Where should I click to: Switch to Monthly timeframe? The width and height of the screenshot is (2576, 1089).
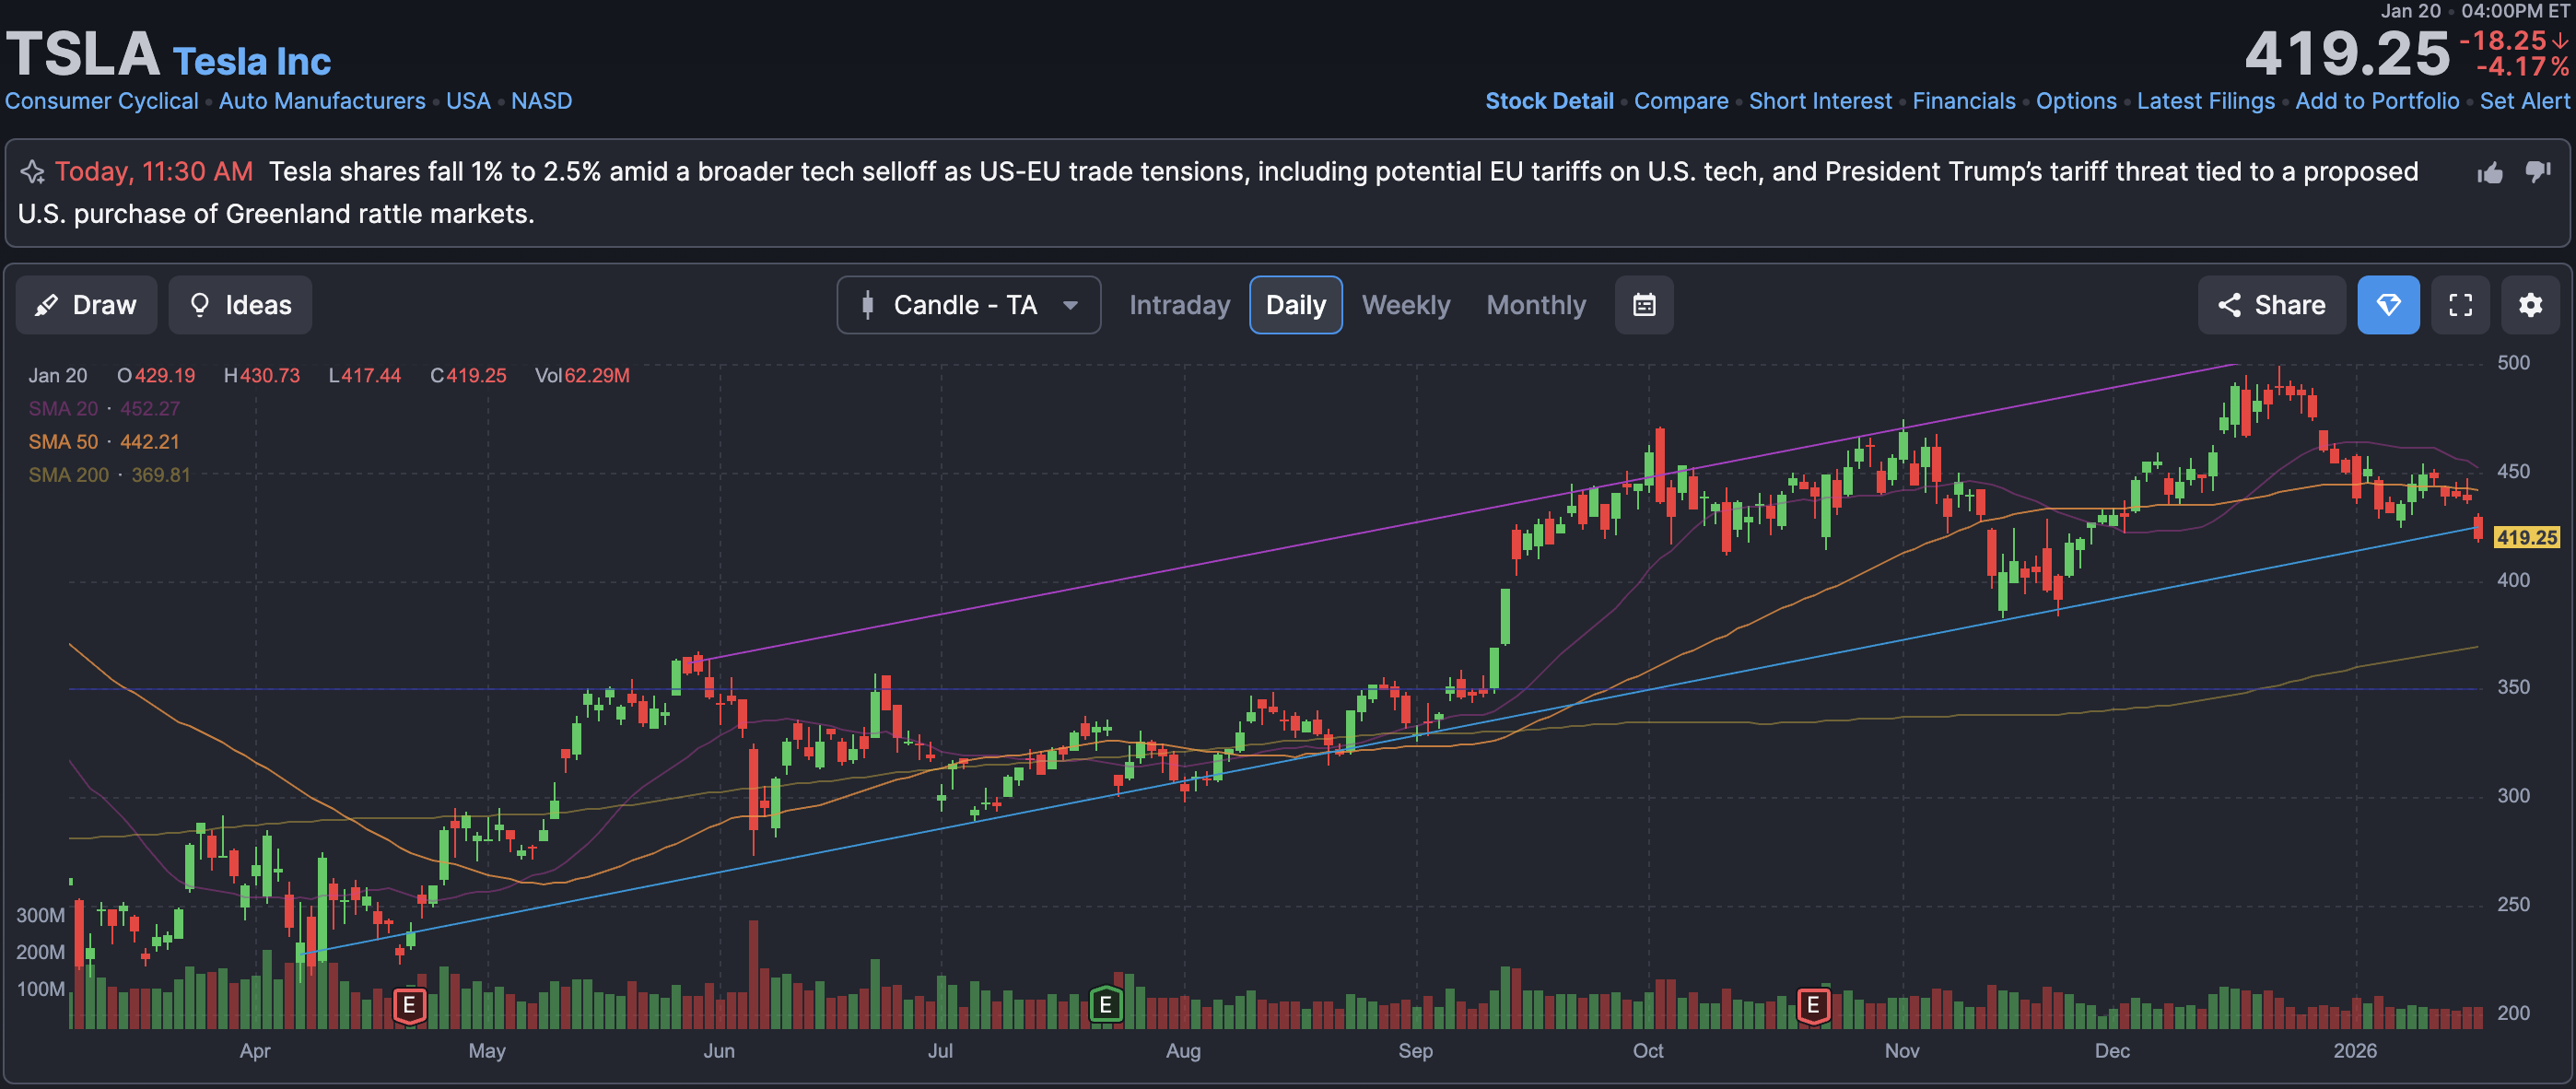(1535, 305)
